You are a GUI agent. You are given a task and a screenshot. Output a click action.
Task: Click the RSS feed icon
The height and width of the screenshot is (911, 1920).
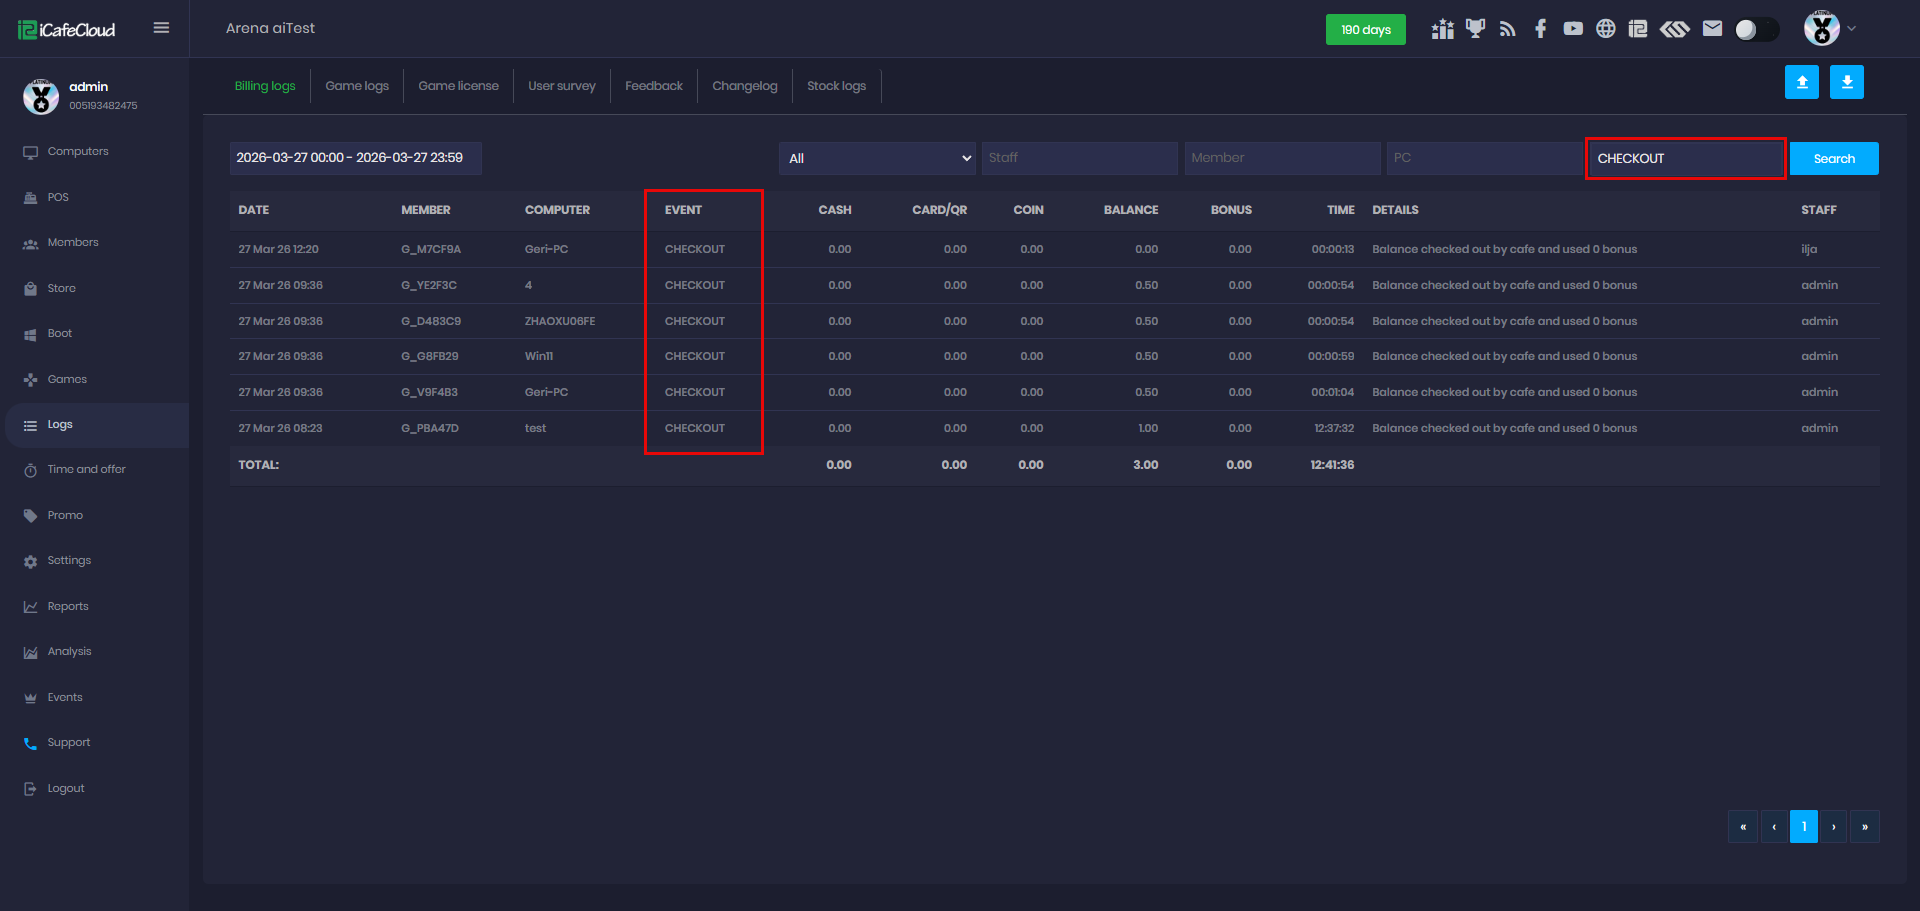(x=1508, y=29)
